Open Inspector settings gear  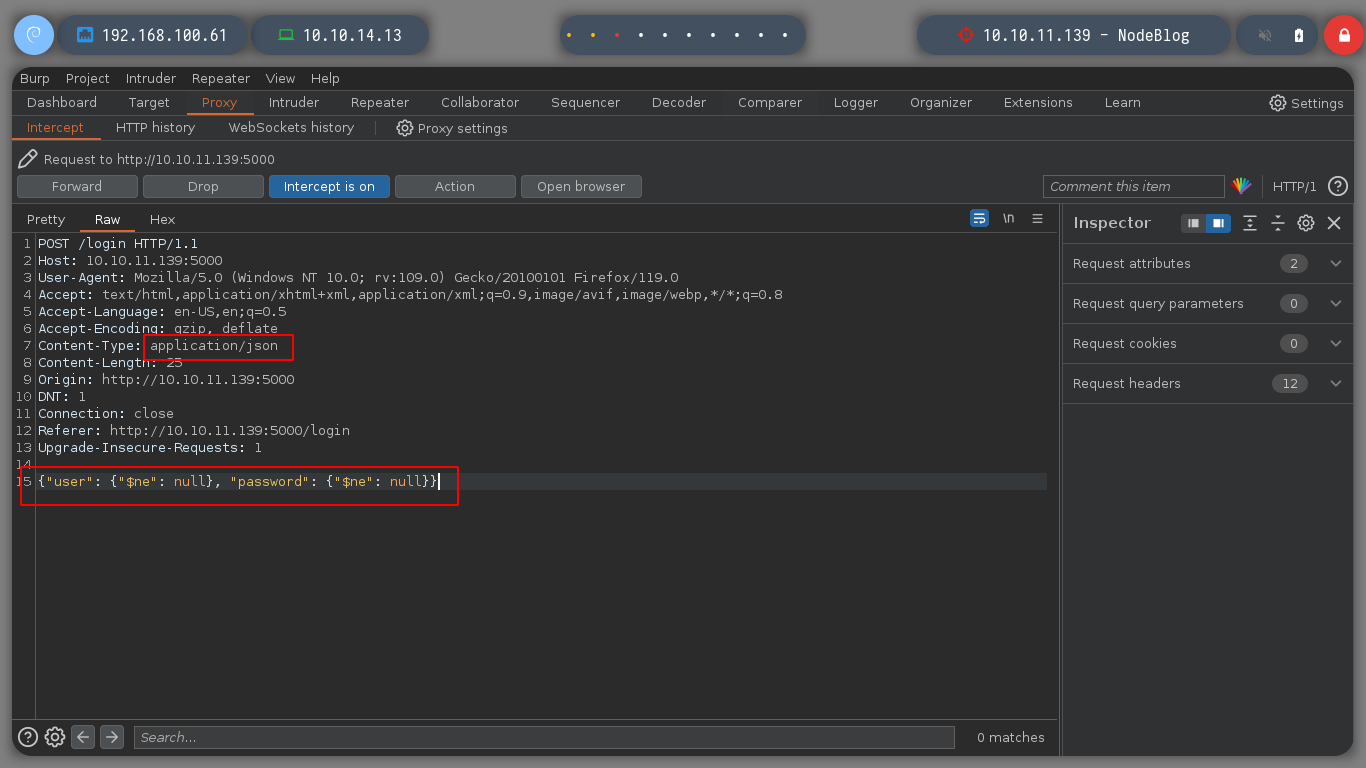(x=1306, y=223)
